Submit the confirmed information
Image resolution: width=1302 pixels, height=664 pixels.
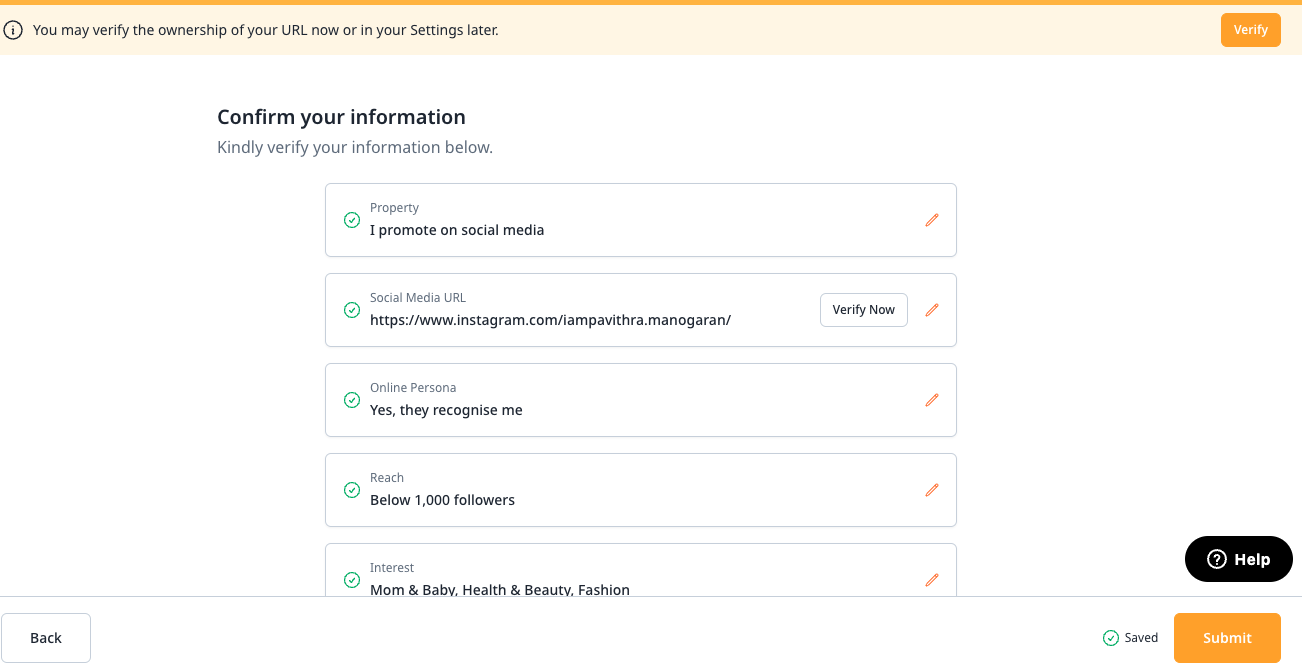pyautogui.click(x=1227, y=638)
